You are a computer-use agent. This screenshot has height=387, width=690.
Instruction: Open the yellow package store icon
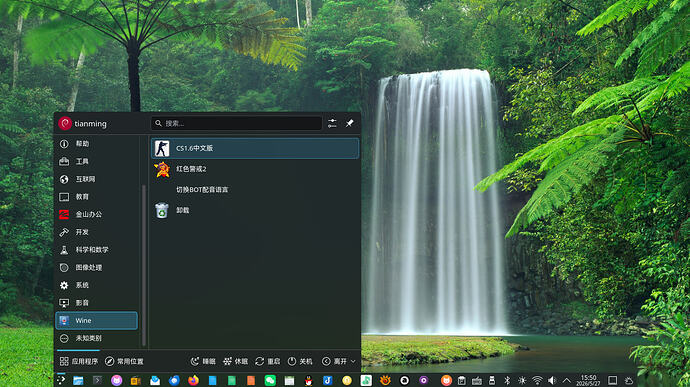click(136, 380)
